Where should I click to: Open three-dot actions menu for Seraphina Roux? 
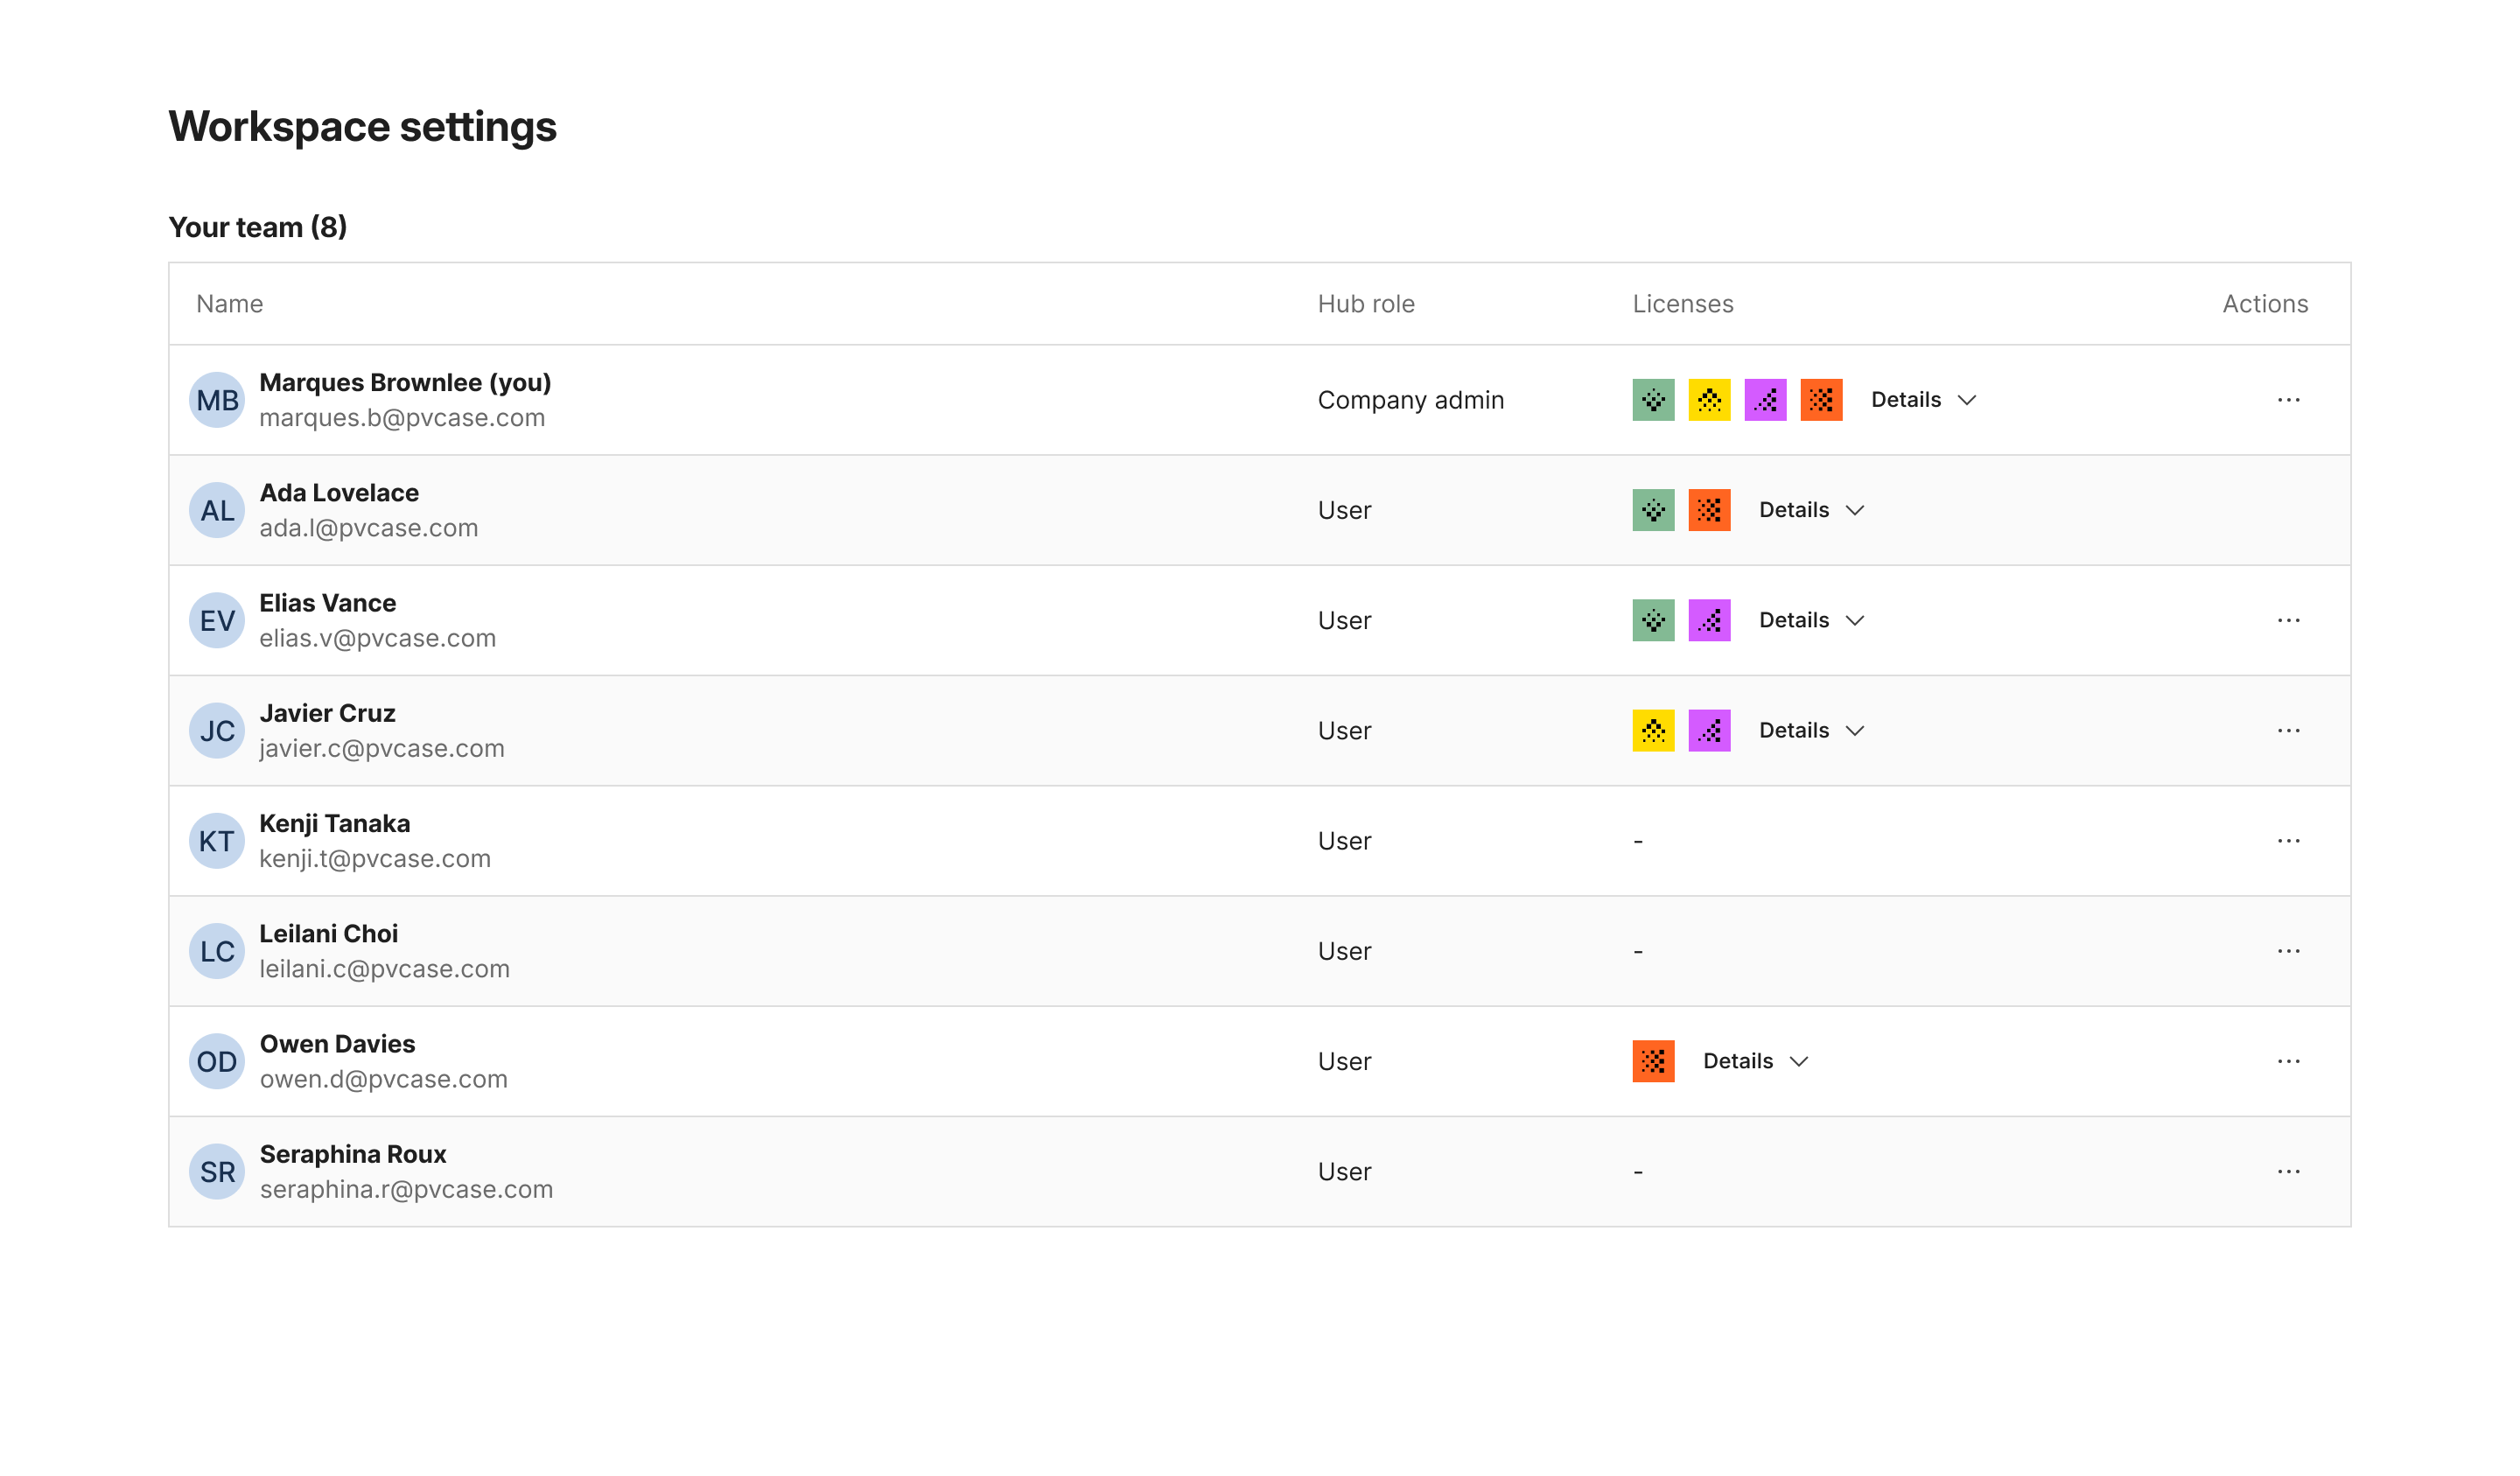click(x=2288, y=1171)
